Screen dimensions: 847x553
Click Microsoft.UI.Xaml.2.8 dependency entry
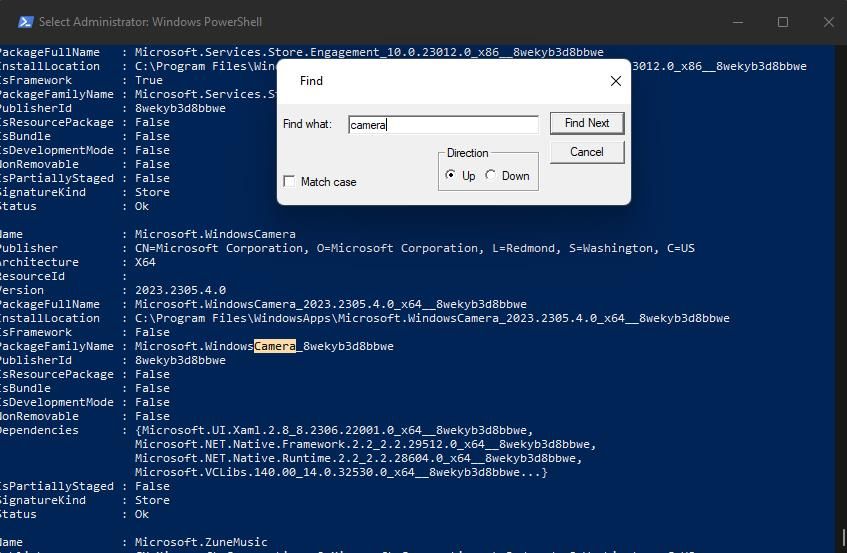[x=334, y=430]
